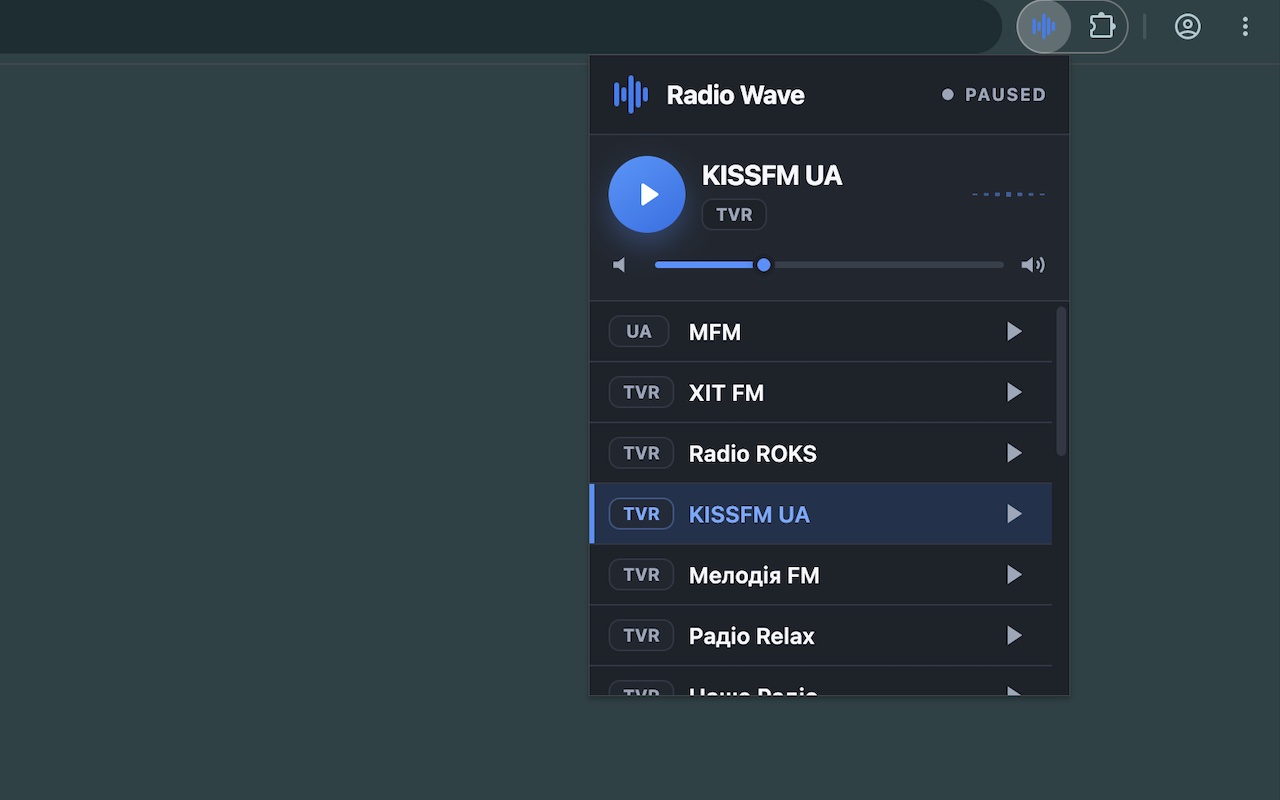Screen dimensions: 1280x800
Task: Select the XIT FM station name
Action: [x=726, y=393]
